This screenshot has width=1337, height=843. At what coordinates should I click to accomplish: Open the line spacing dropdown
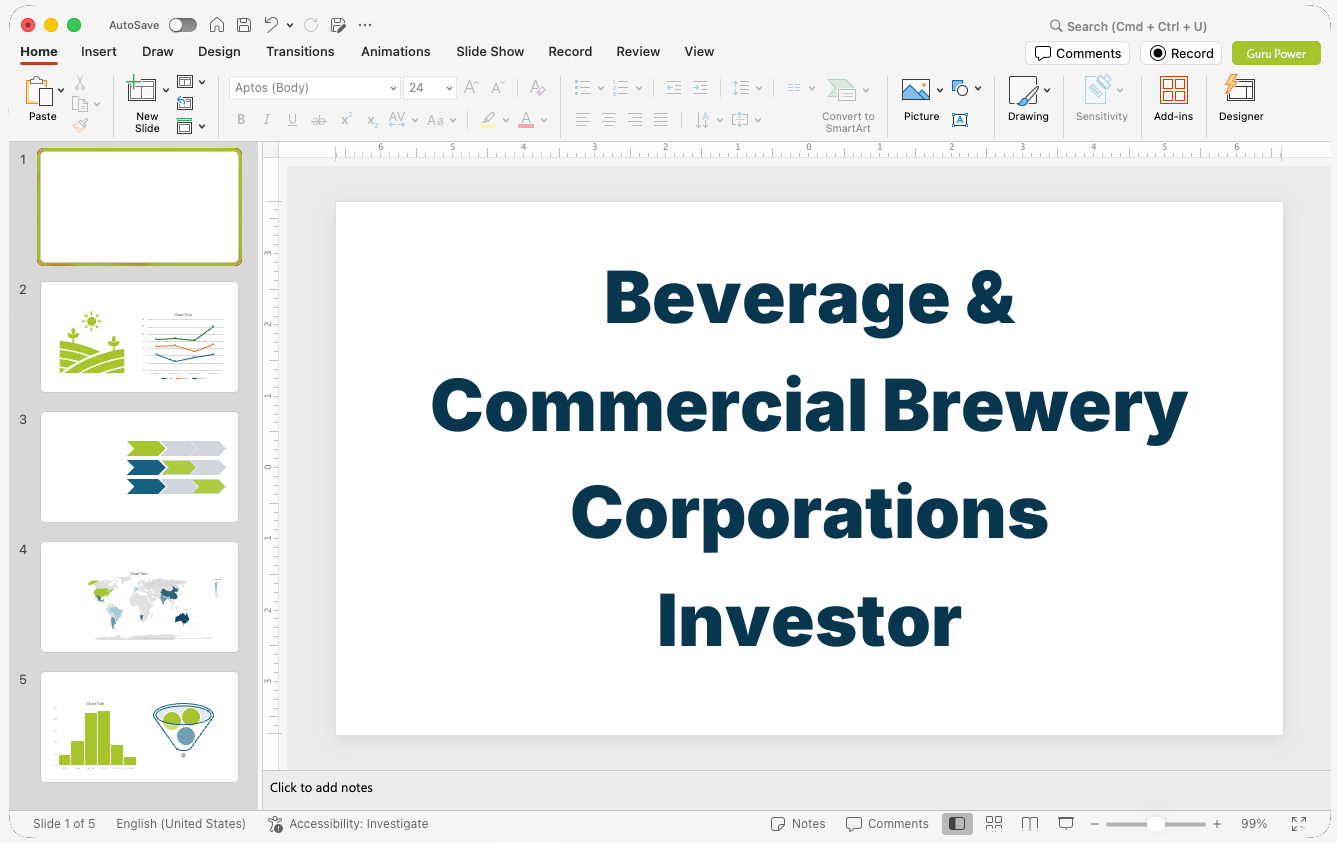(760, 88)
